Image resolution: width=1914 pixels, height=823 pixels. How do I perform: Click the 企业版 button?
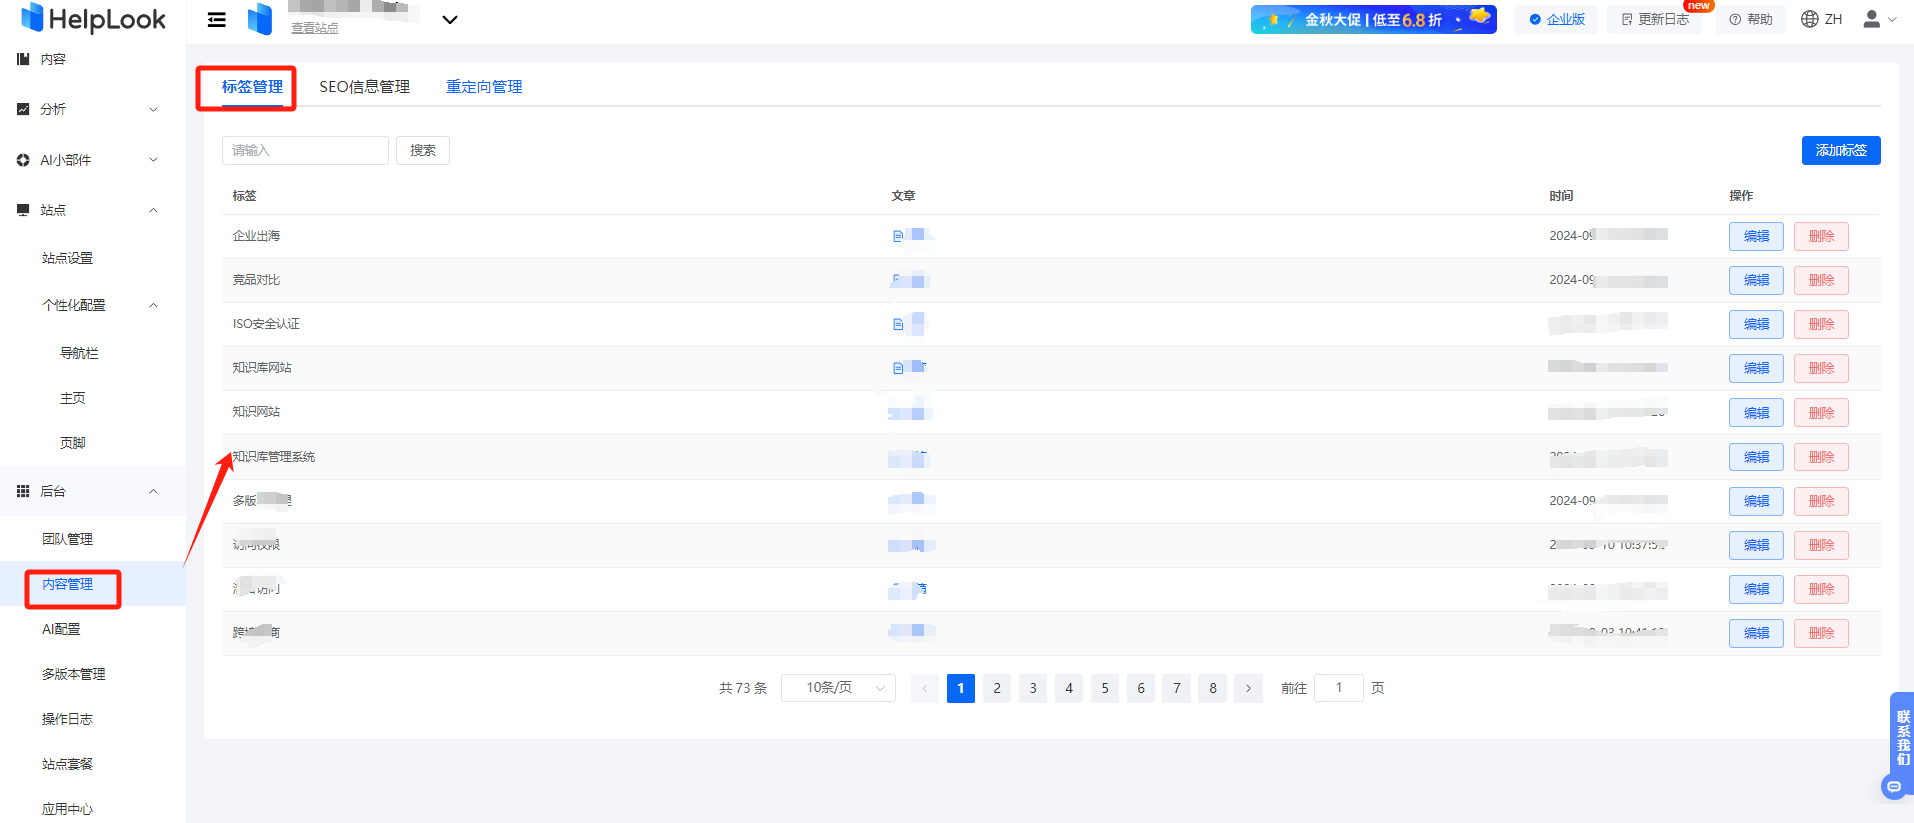click(1557, 19)
